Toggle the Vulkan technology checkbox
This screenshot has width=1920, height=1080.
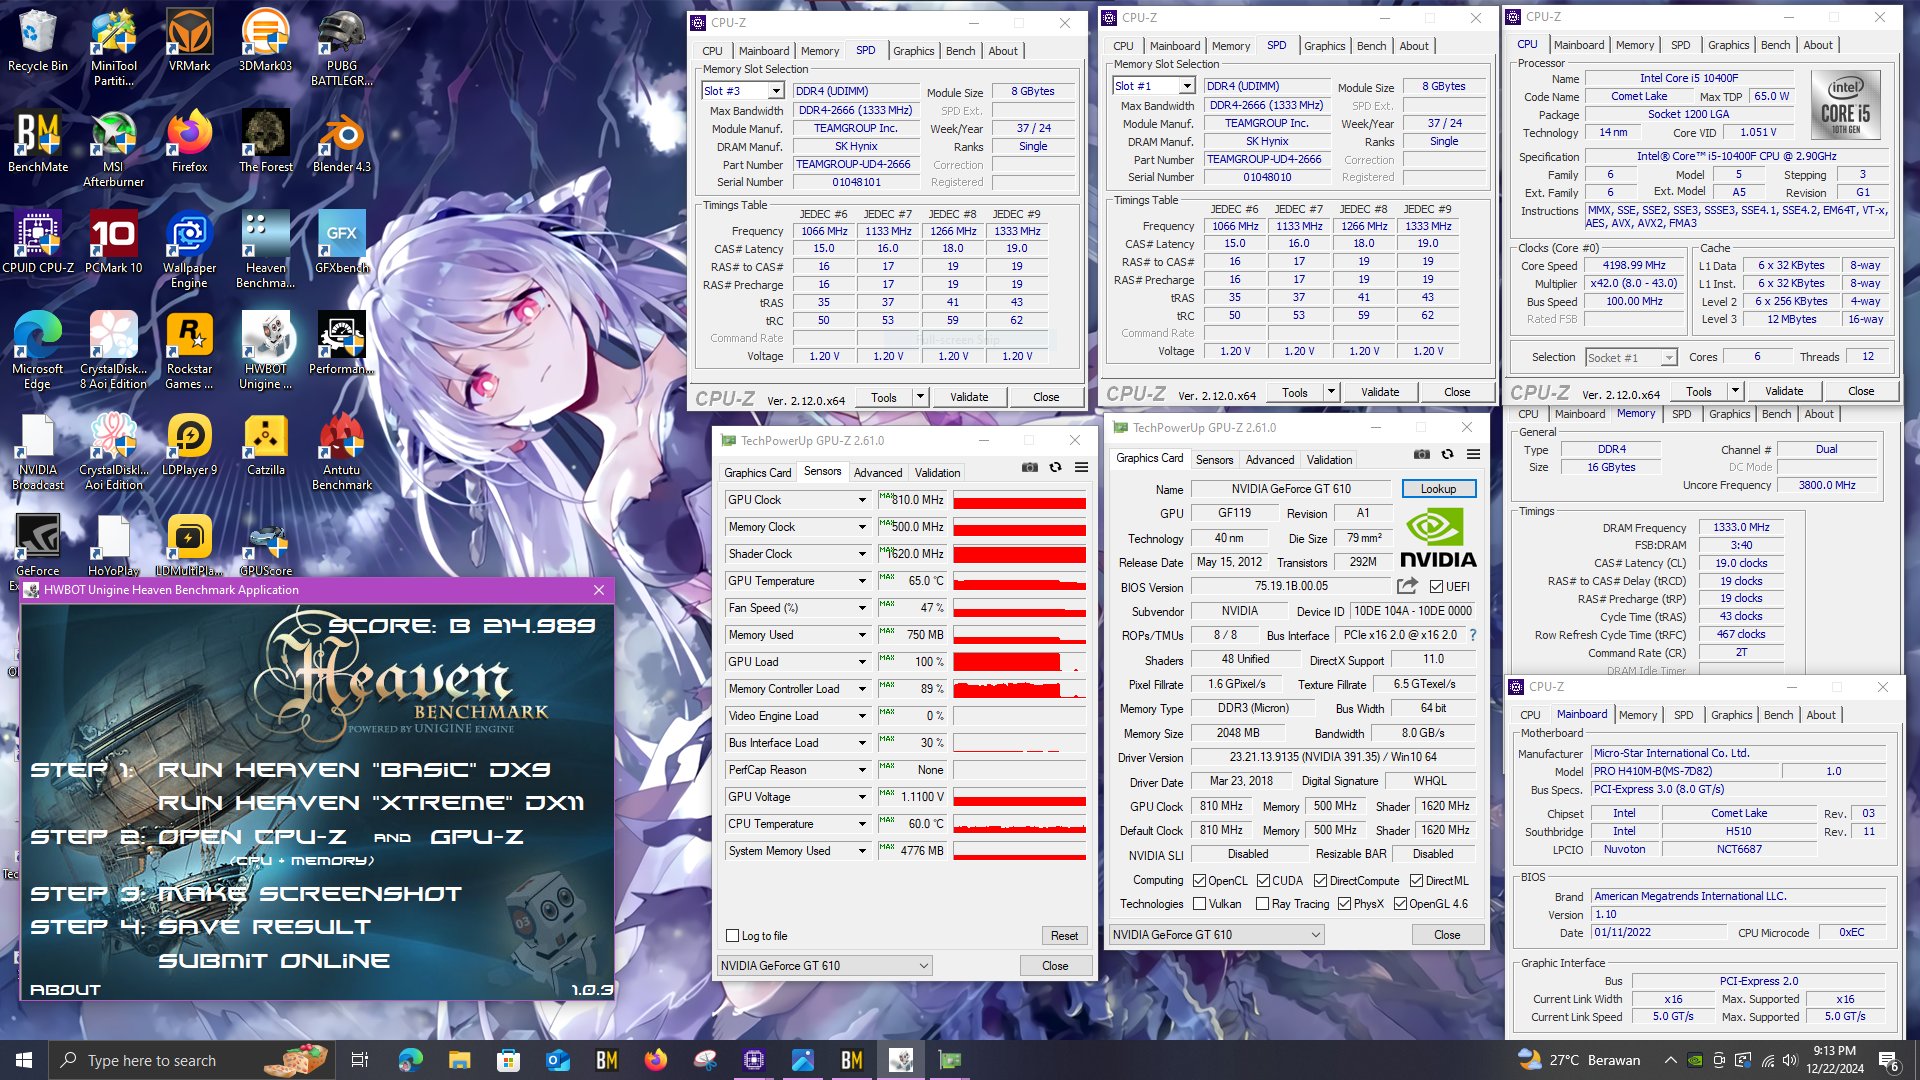coord(1199,904)
